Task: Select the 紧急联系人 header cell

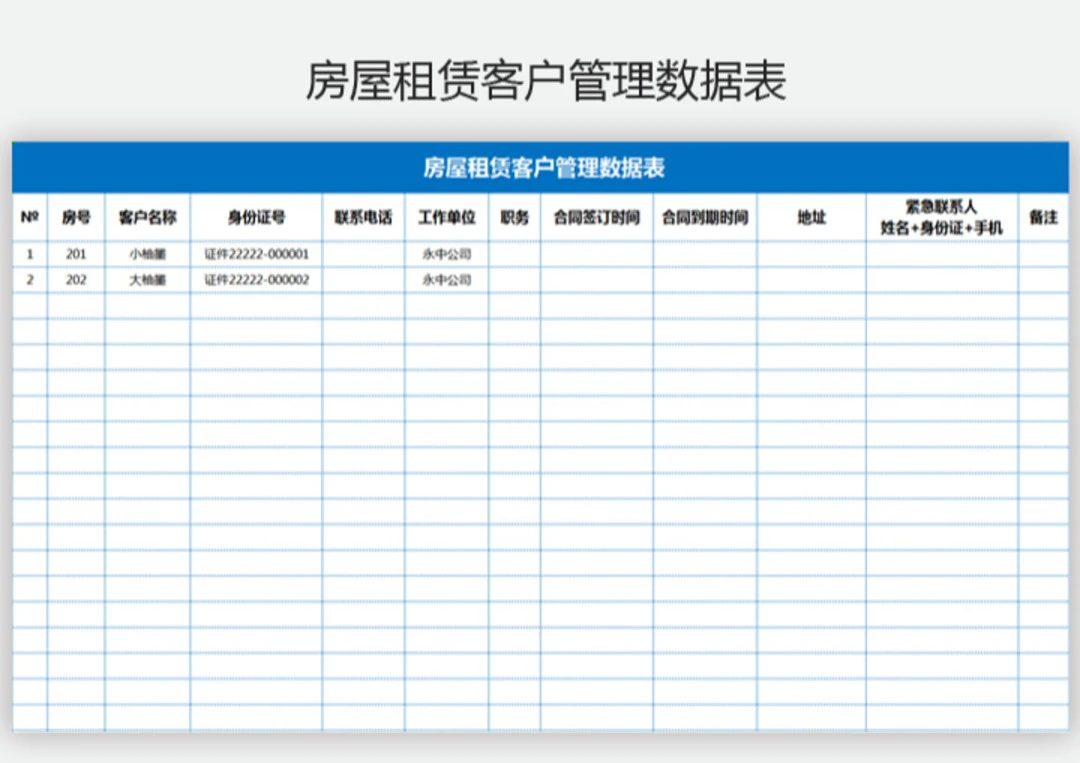Action: pyautogui.click(x=941, y=217)
